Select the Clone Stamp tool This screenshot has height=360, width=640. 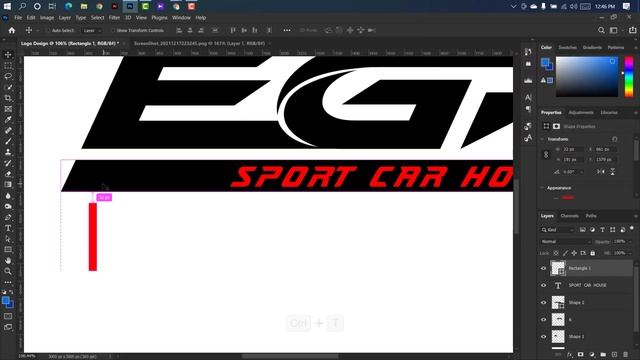click(x=8, y=152)
